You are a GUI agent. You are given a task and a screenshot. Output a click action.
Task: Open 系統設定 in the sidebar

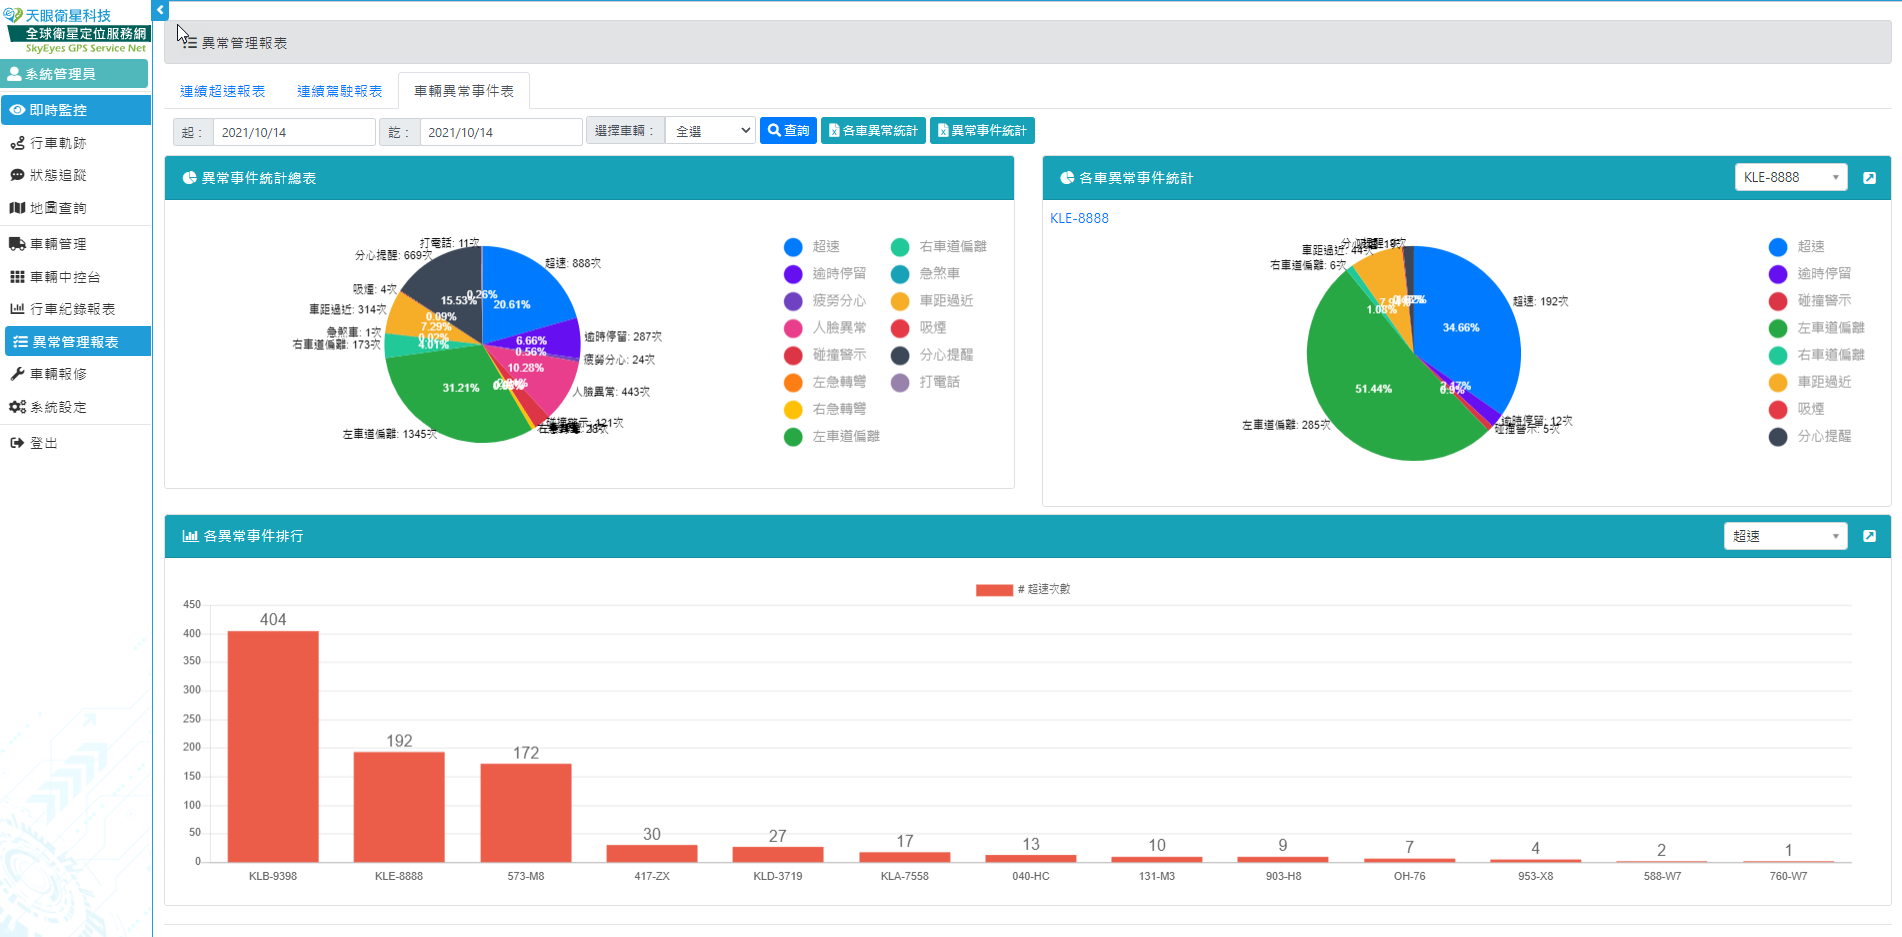click(58, 407)
